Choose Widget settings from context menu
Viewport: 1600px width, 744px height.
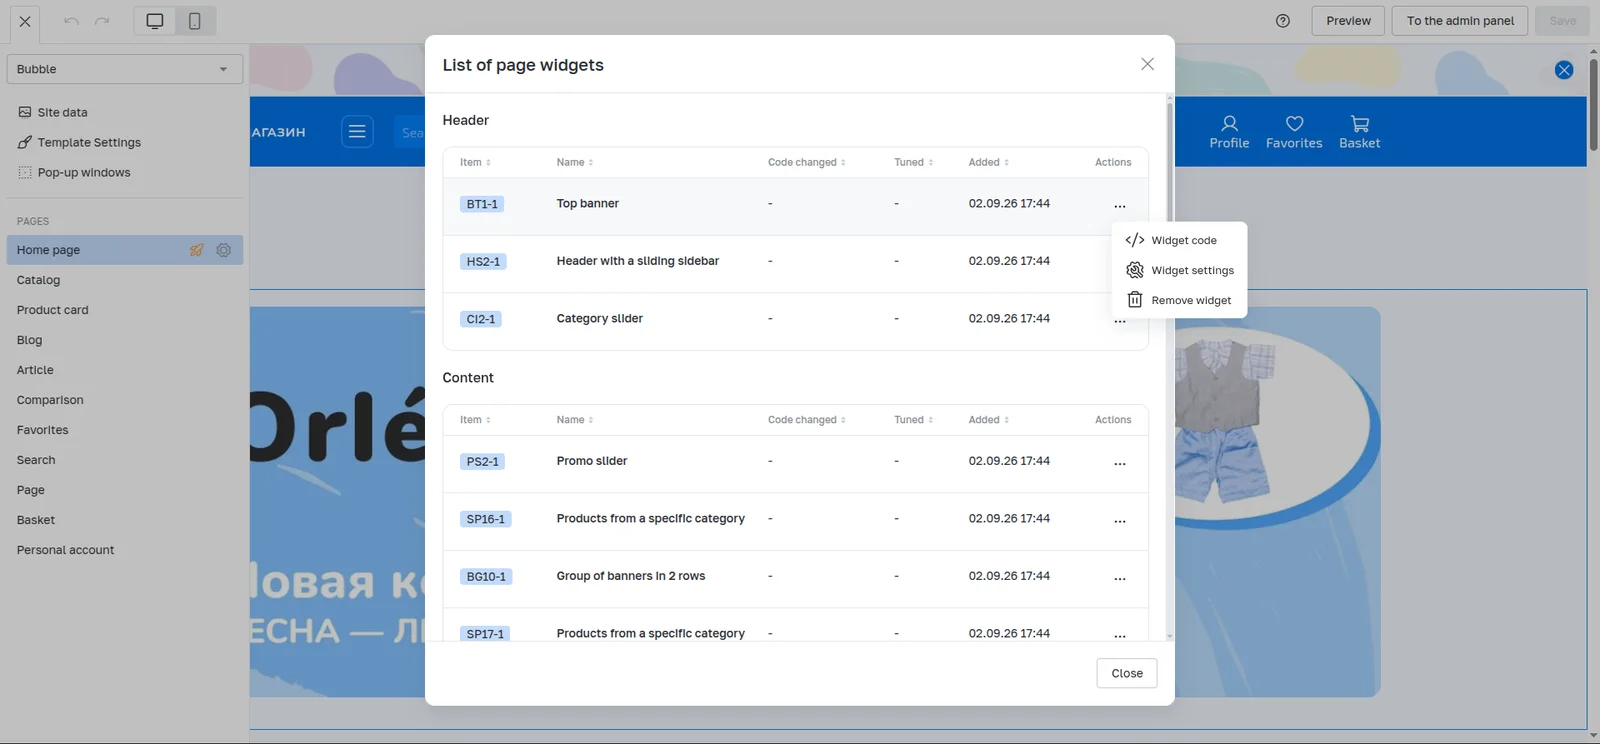[1179, 270]
